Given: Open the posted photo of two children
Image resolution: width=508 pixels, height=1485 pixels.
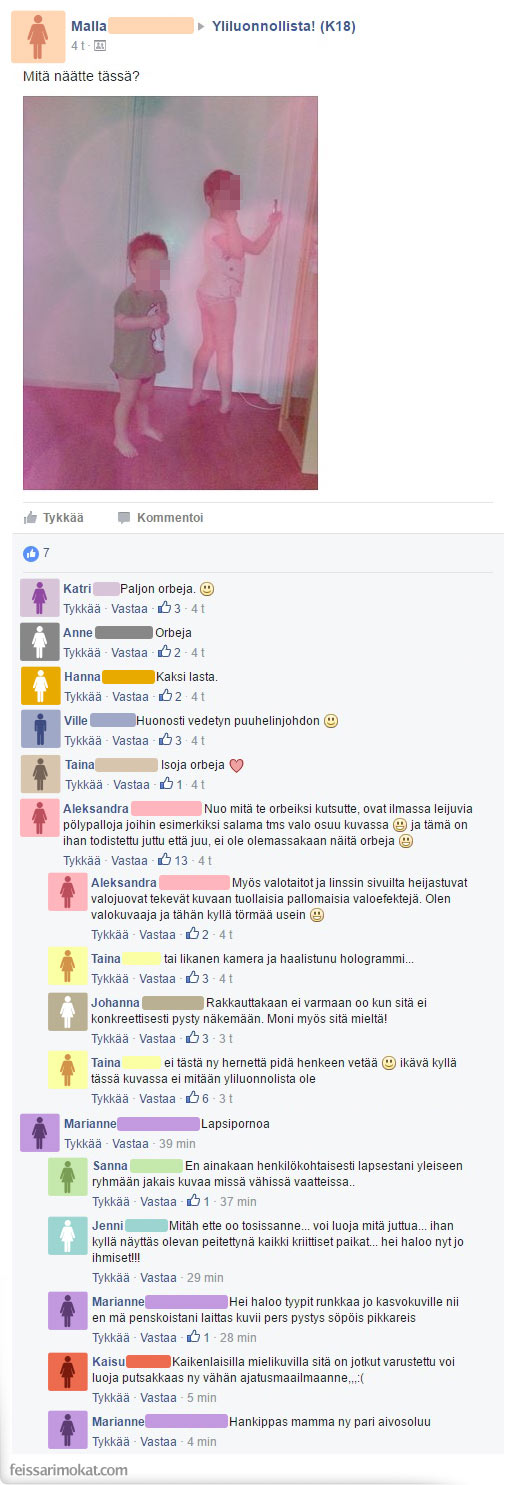Looking at the screenshot, I should (170, 293).
